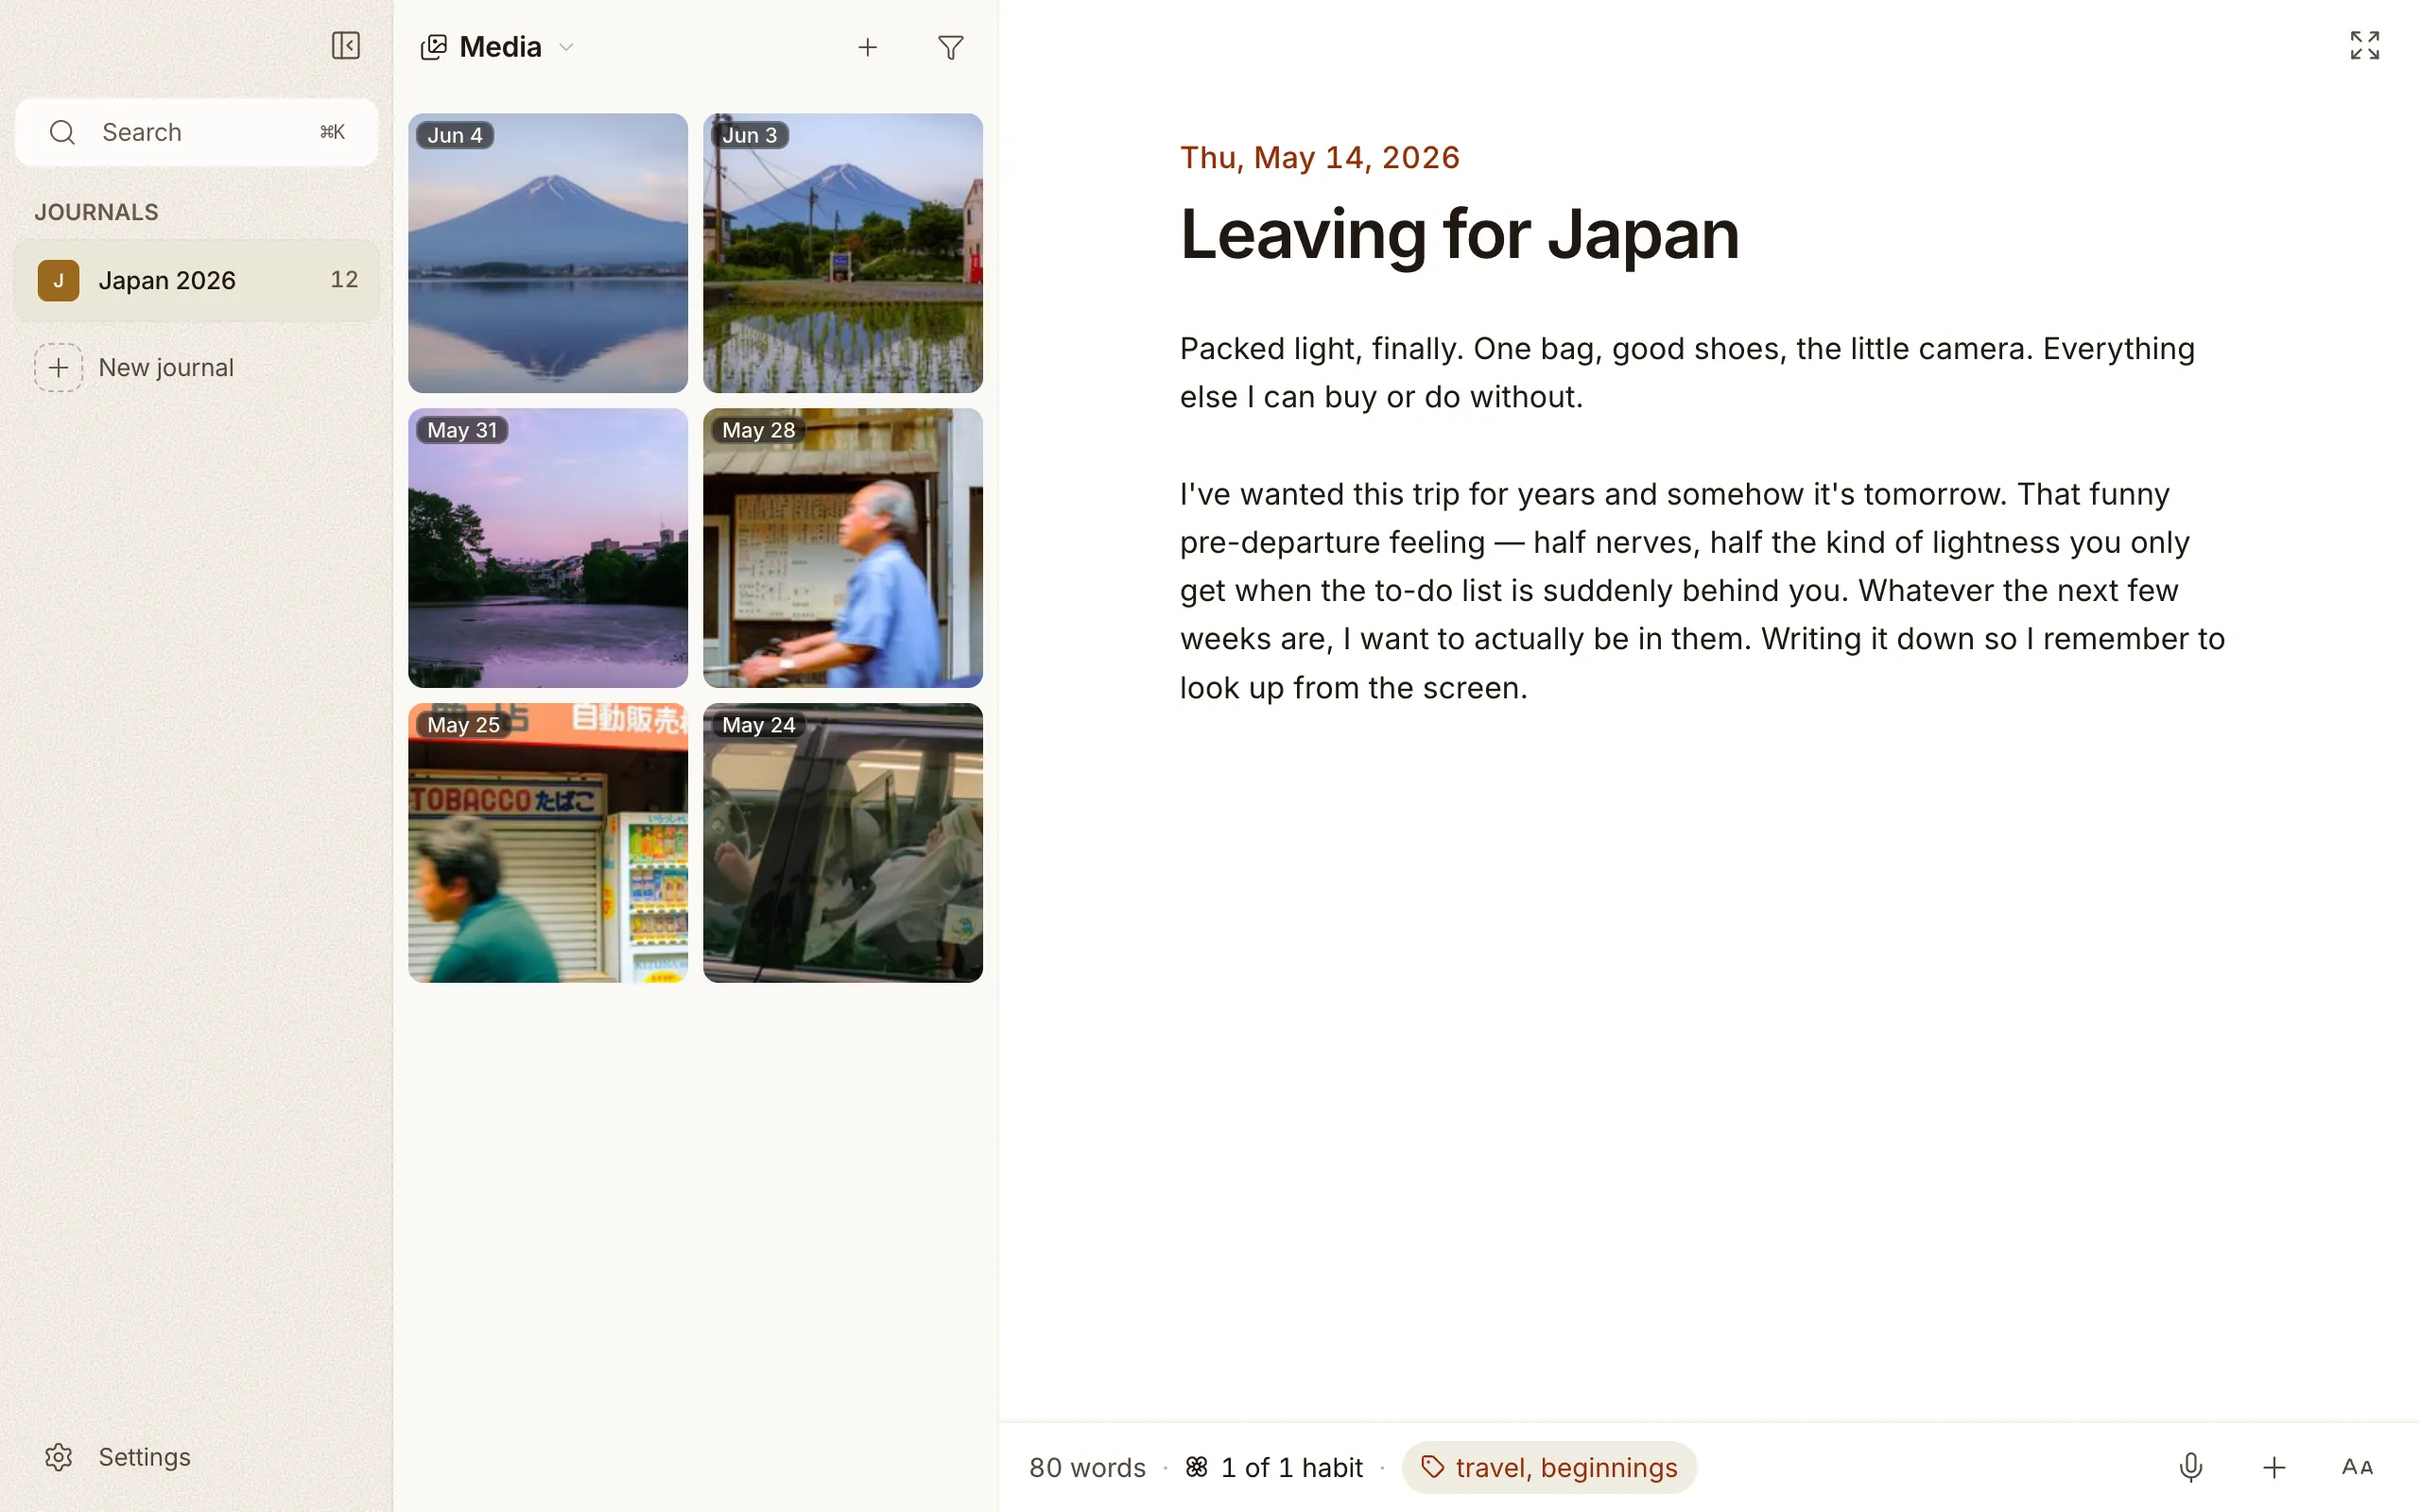Open the May 28 cyclist photo
This screenshot has height=1512, width=2420.
(x=843, y=548)
